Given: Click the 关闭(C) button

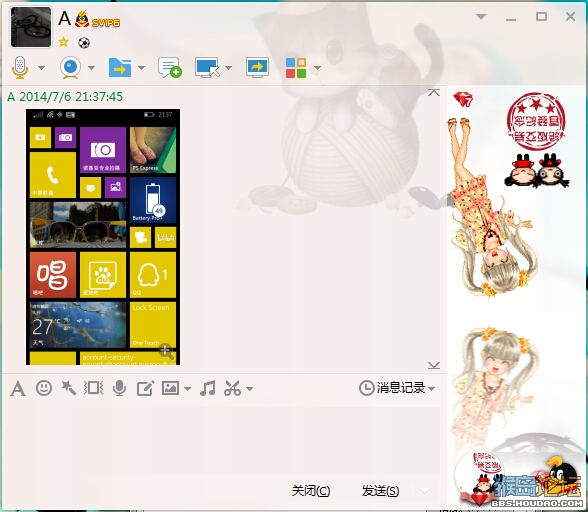Looking at the screenshot, I should click(x=311, y=491).
